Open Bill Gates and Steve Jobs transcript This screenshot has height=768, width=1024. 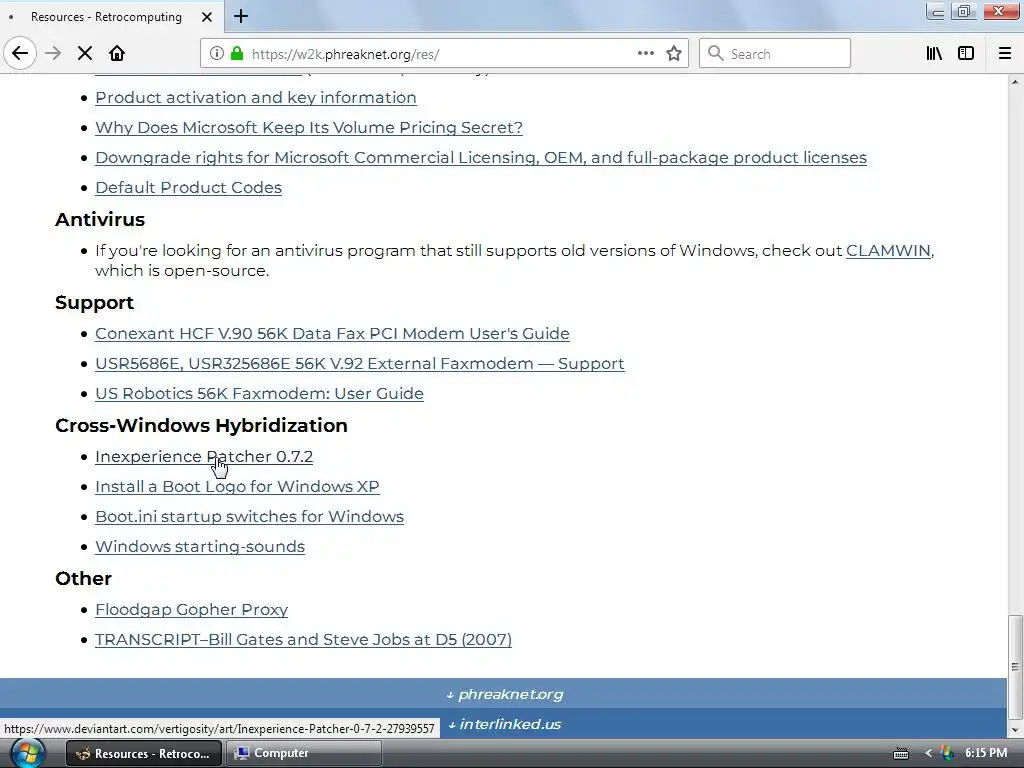(x=303, y=639)
